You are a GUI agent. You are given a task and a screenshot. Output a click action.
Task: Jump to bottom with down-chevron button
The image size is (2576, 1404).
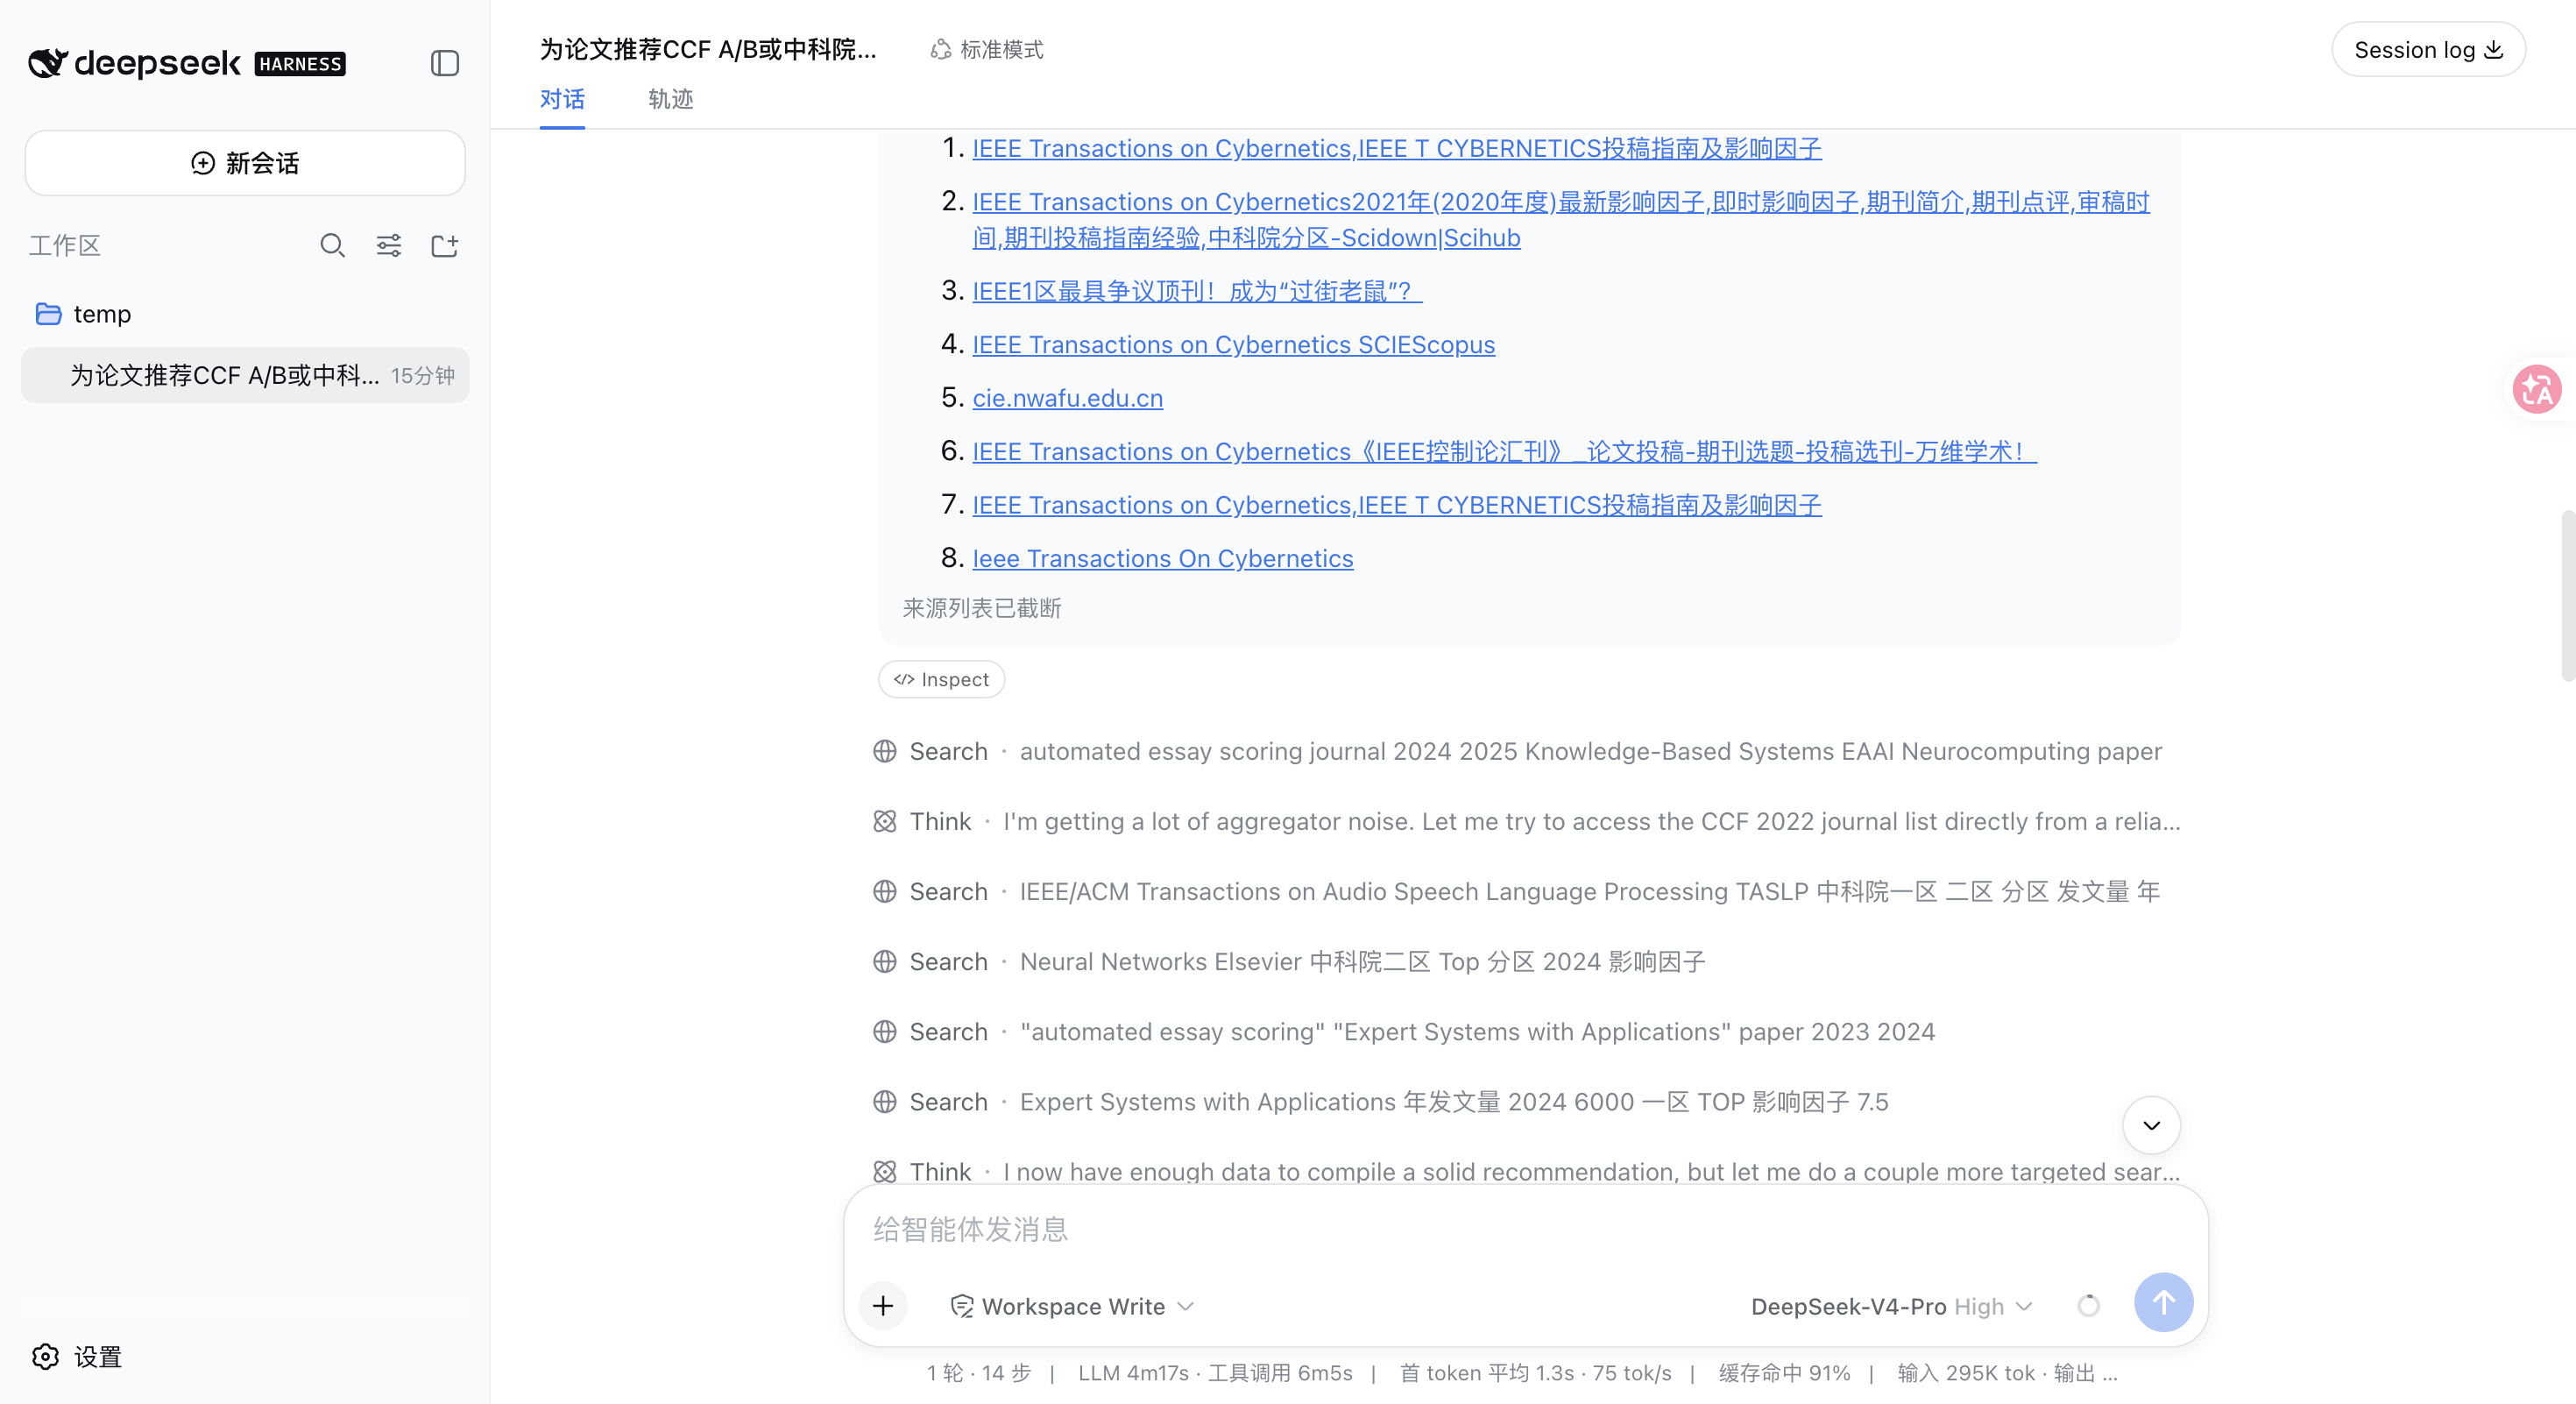click(x=2152, y=1125)
